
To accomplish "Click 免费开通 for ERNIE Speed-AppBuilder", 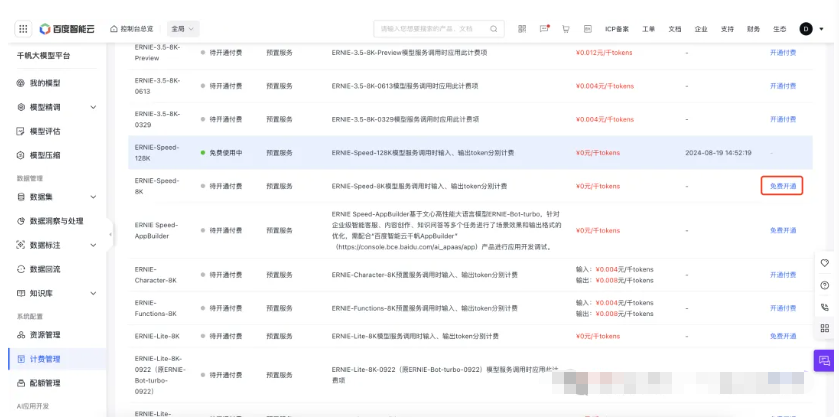I will pos(783,230).
